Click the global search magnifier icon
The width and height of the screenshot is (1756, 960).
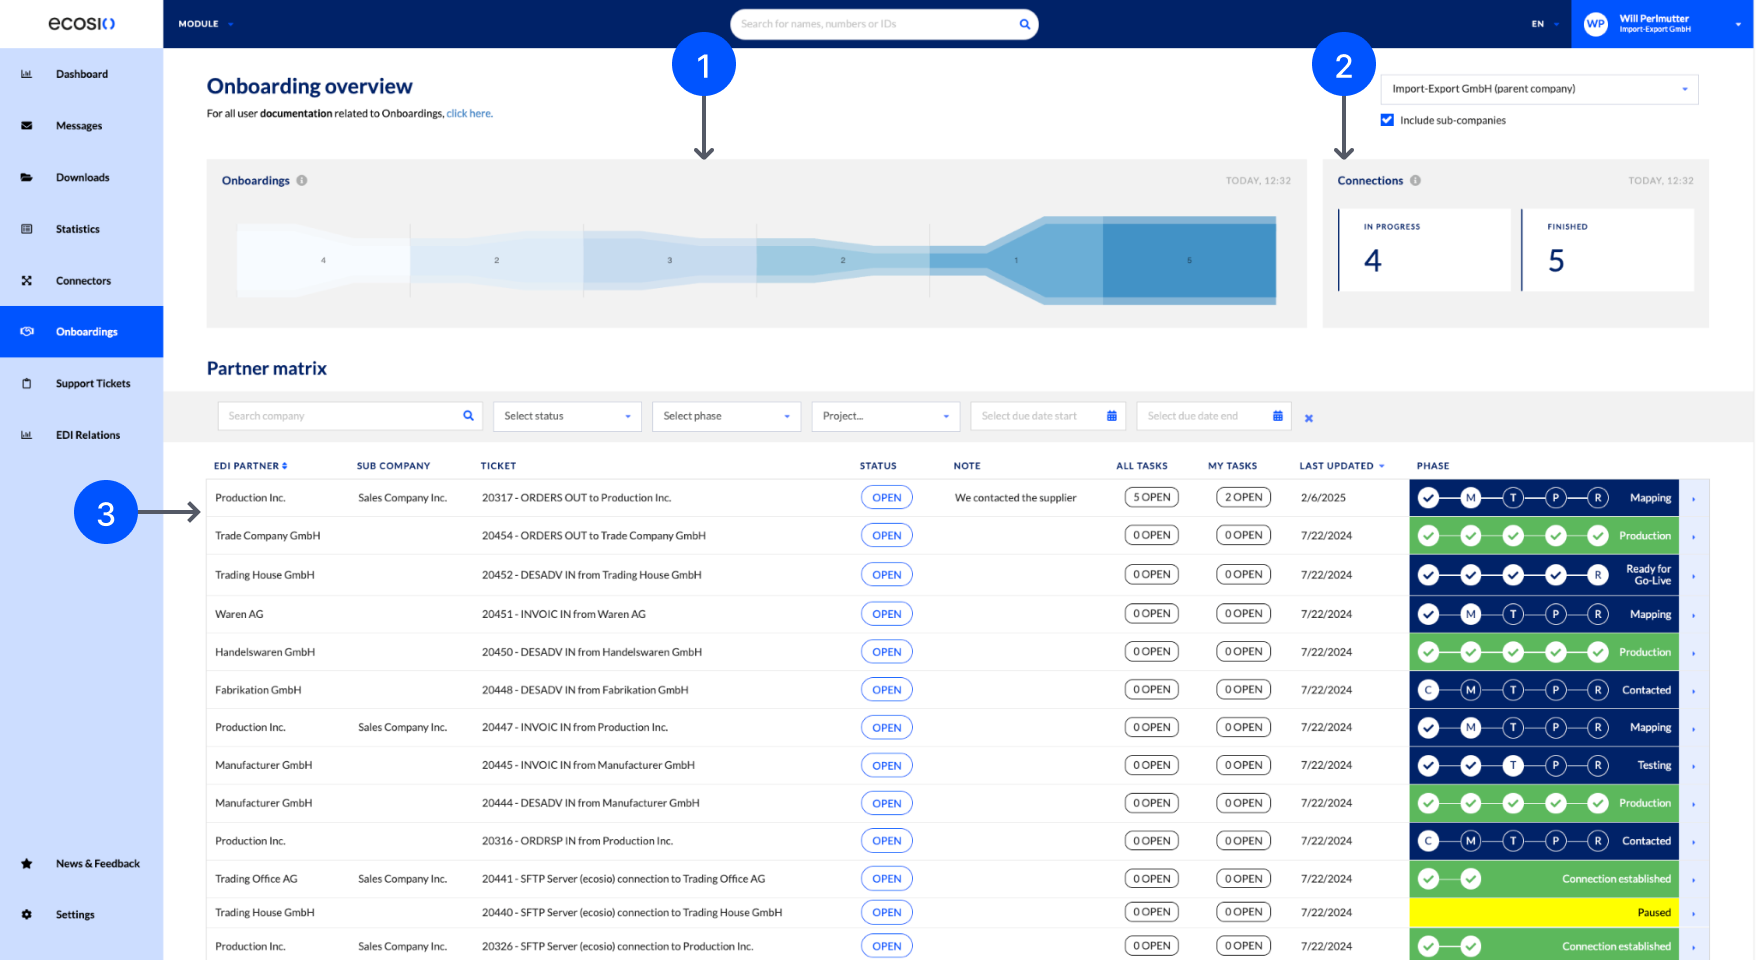click(1024, 24)
